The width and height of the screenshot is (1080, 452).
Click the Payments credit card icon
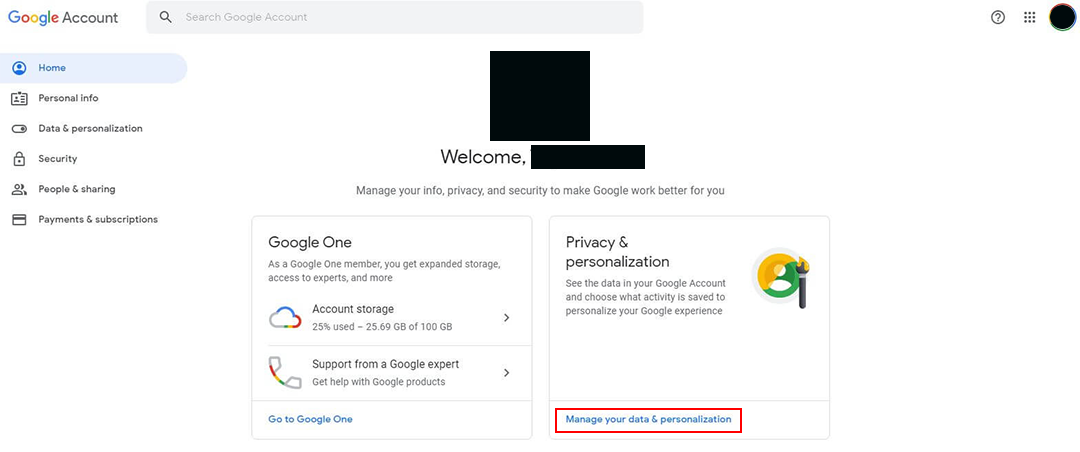tap(19, 220)
